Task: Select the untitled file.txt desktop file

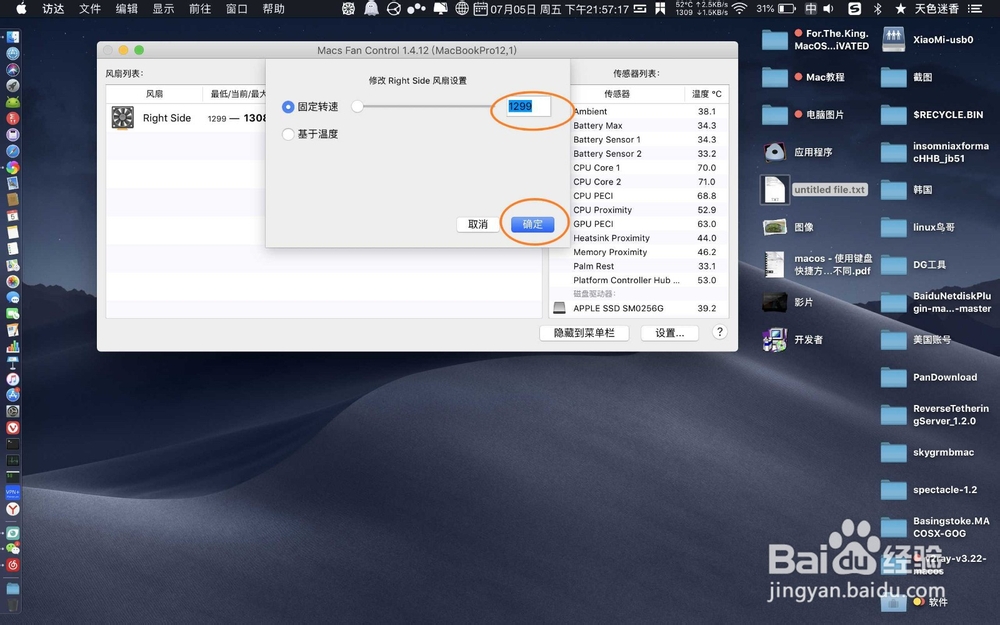Action: pos(814,189)
